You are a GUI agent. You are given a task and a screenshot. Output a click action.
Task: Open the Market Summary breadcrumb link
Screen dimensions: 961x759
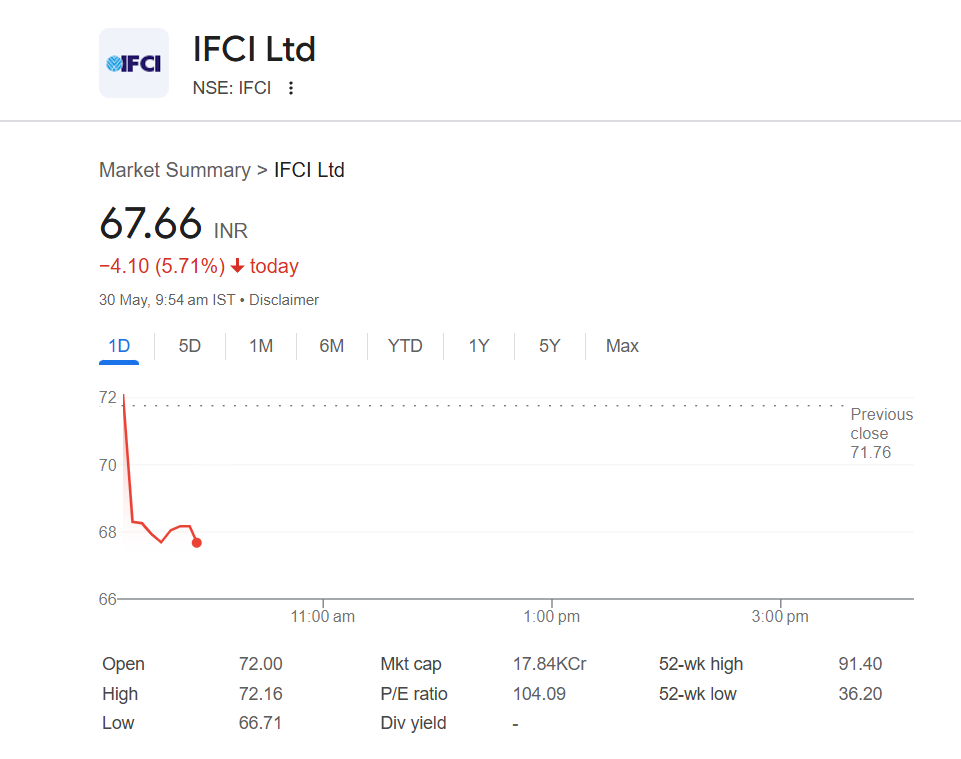pos(174,170)
